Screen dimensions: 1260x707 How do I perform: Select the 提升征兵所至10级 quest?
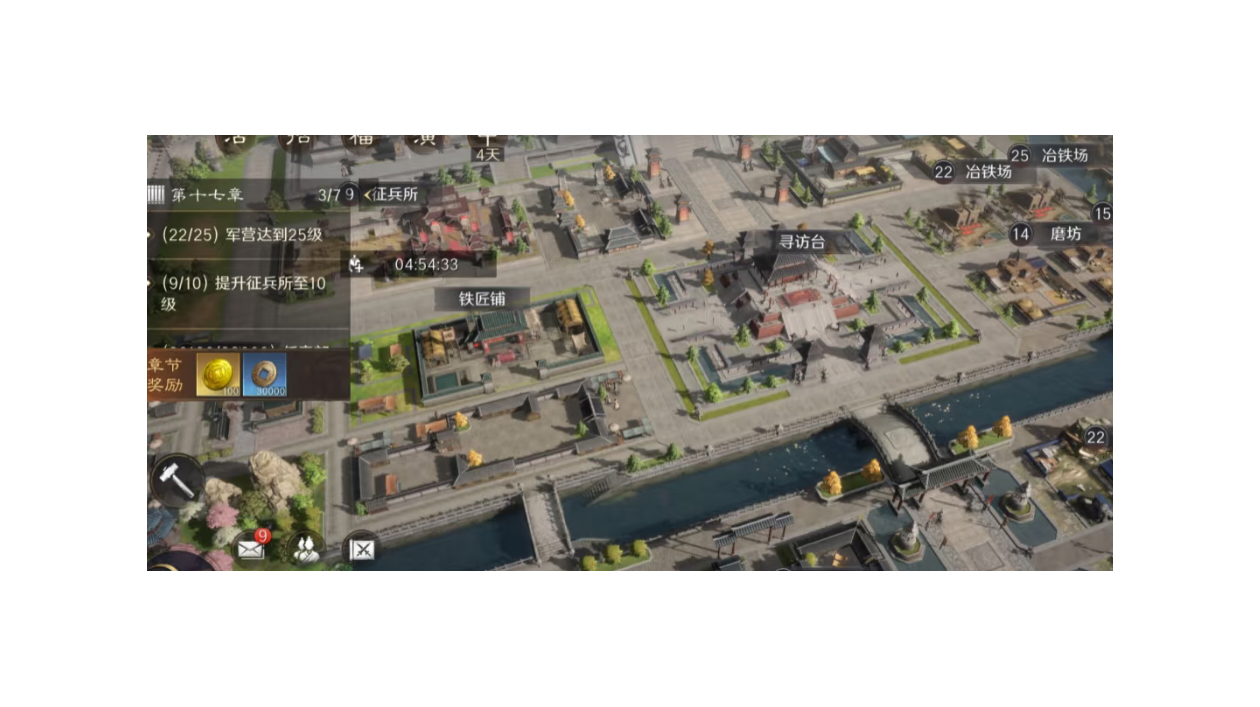point(243,293)
